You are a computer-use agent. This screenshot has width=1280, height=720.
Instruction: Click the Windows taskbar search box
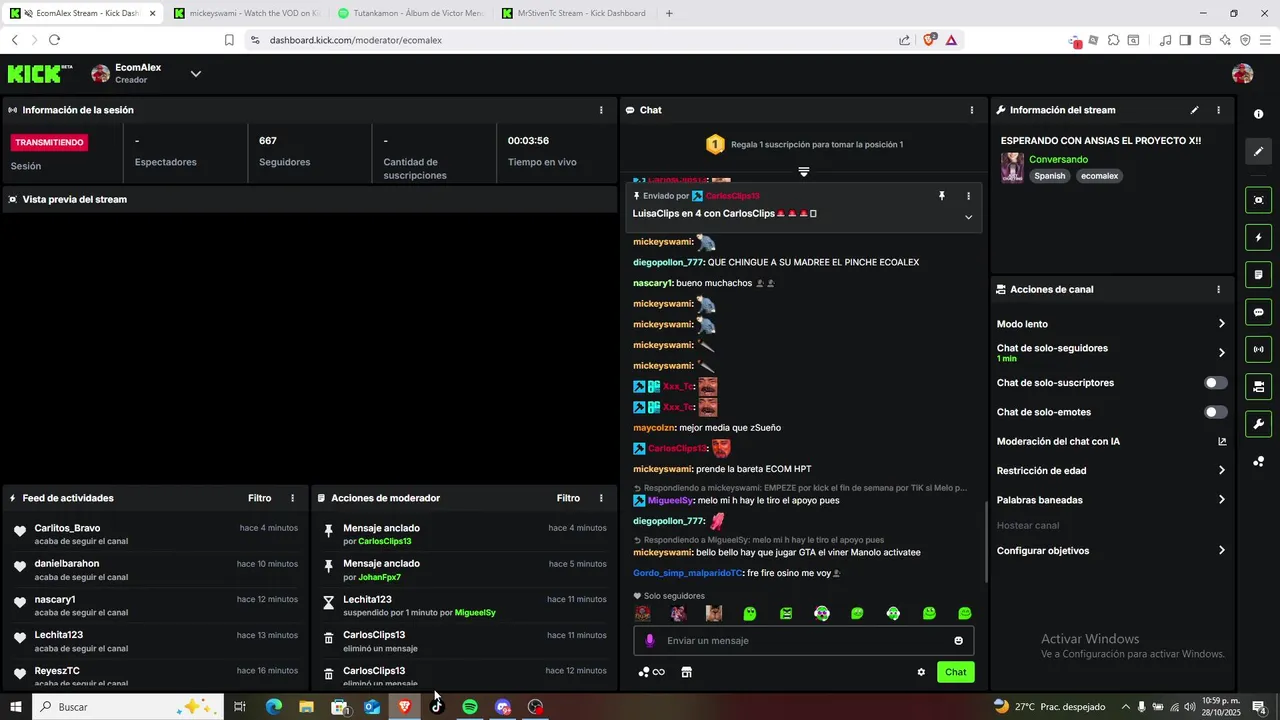point(125,707)
